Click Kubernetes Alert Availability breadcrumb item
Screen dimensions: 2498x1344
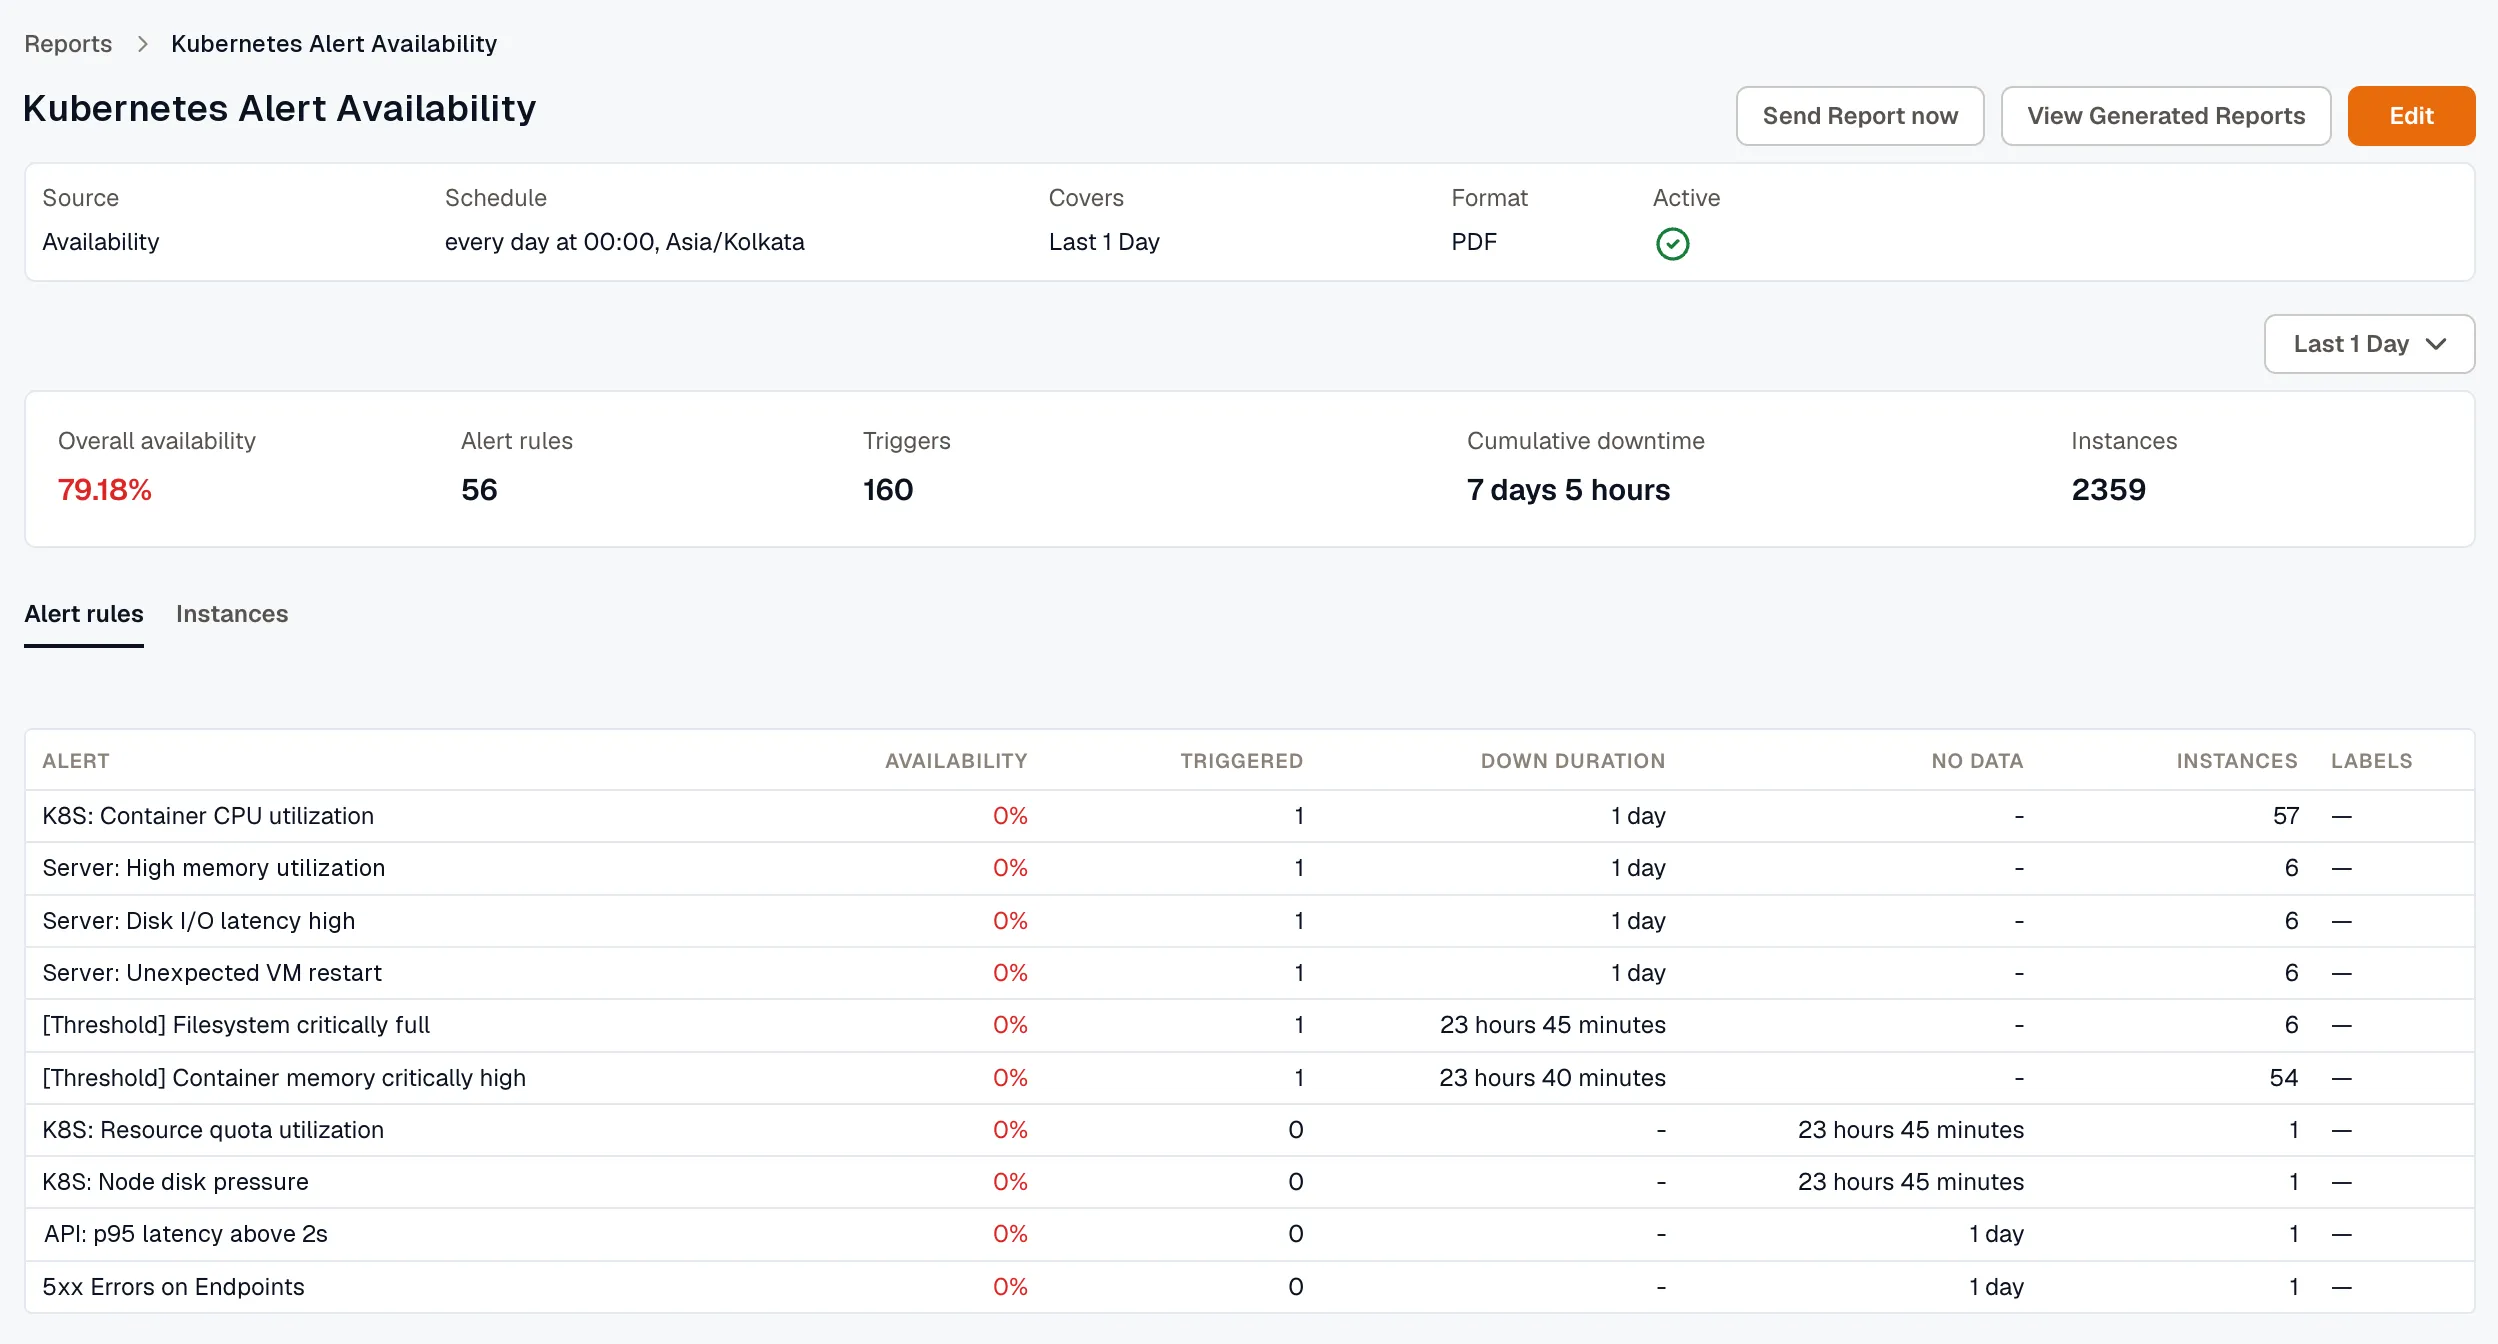pos(334,44)
